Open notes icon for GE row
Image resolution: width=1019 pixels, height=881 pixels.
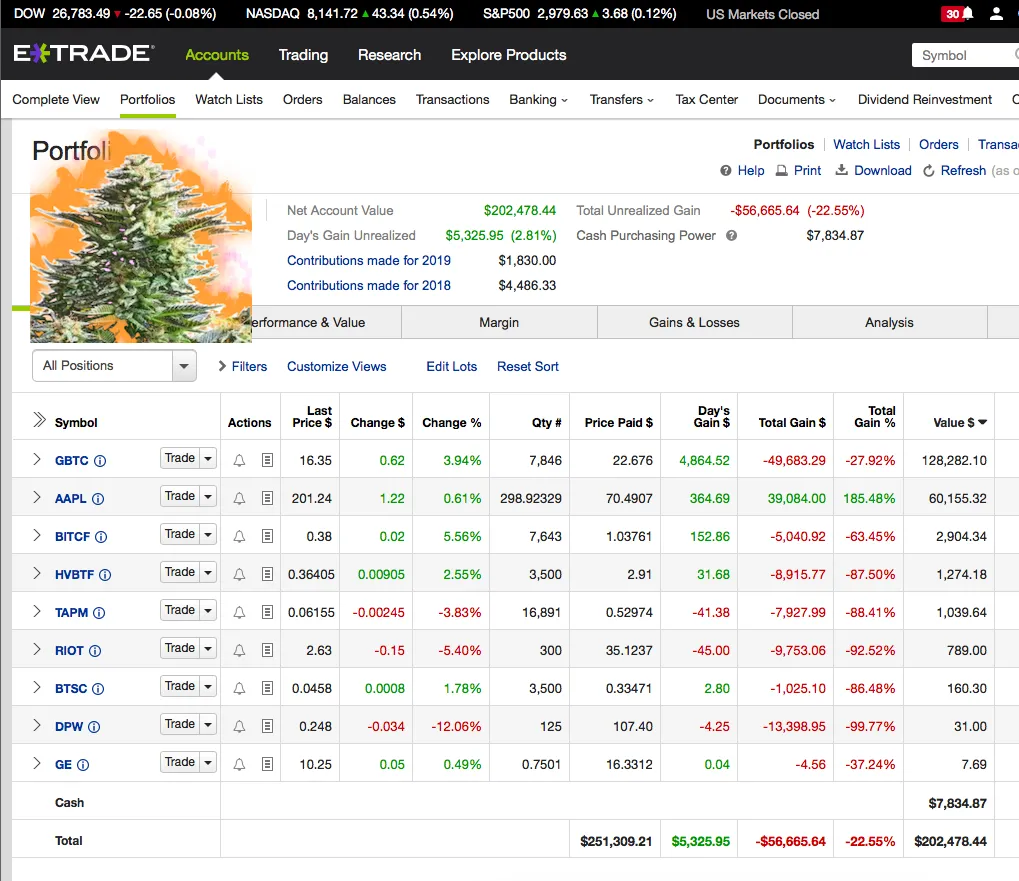(267, 765)
